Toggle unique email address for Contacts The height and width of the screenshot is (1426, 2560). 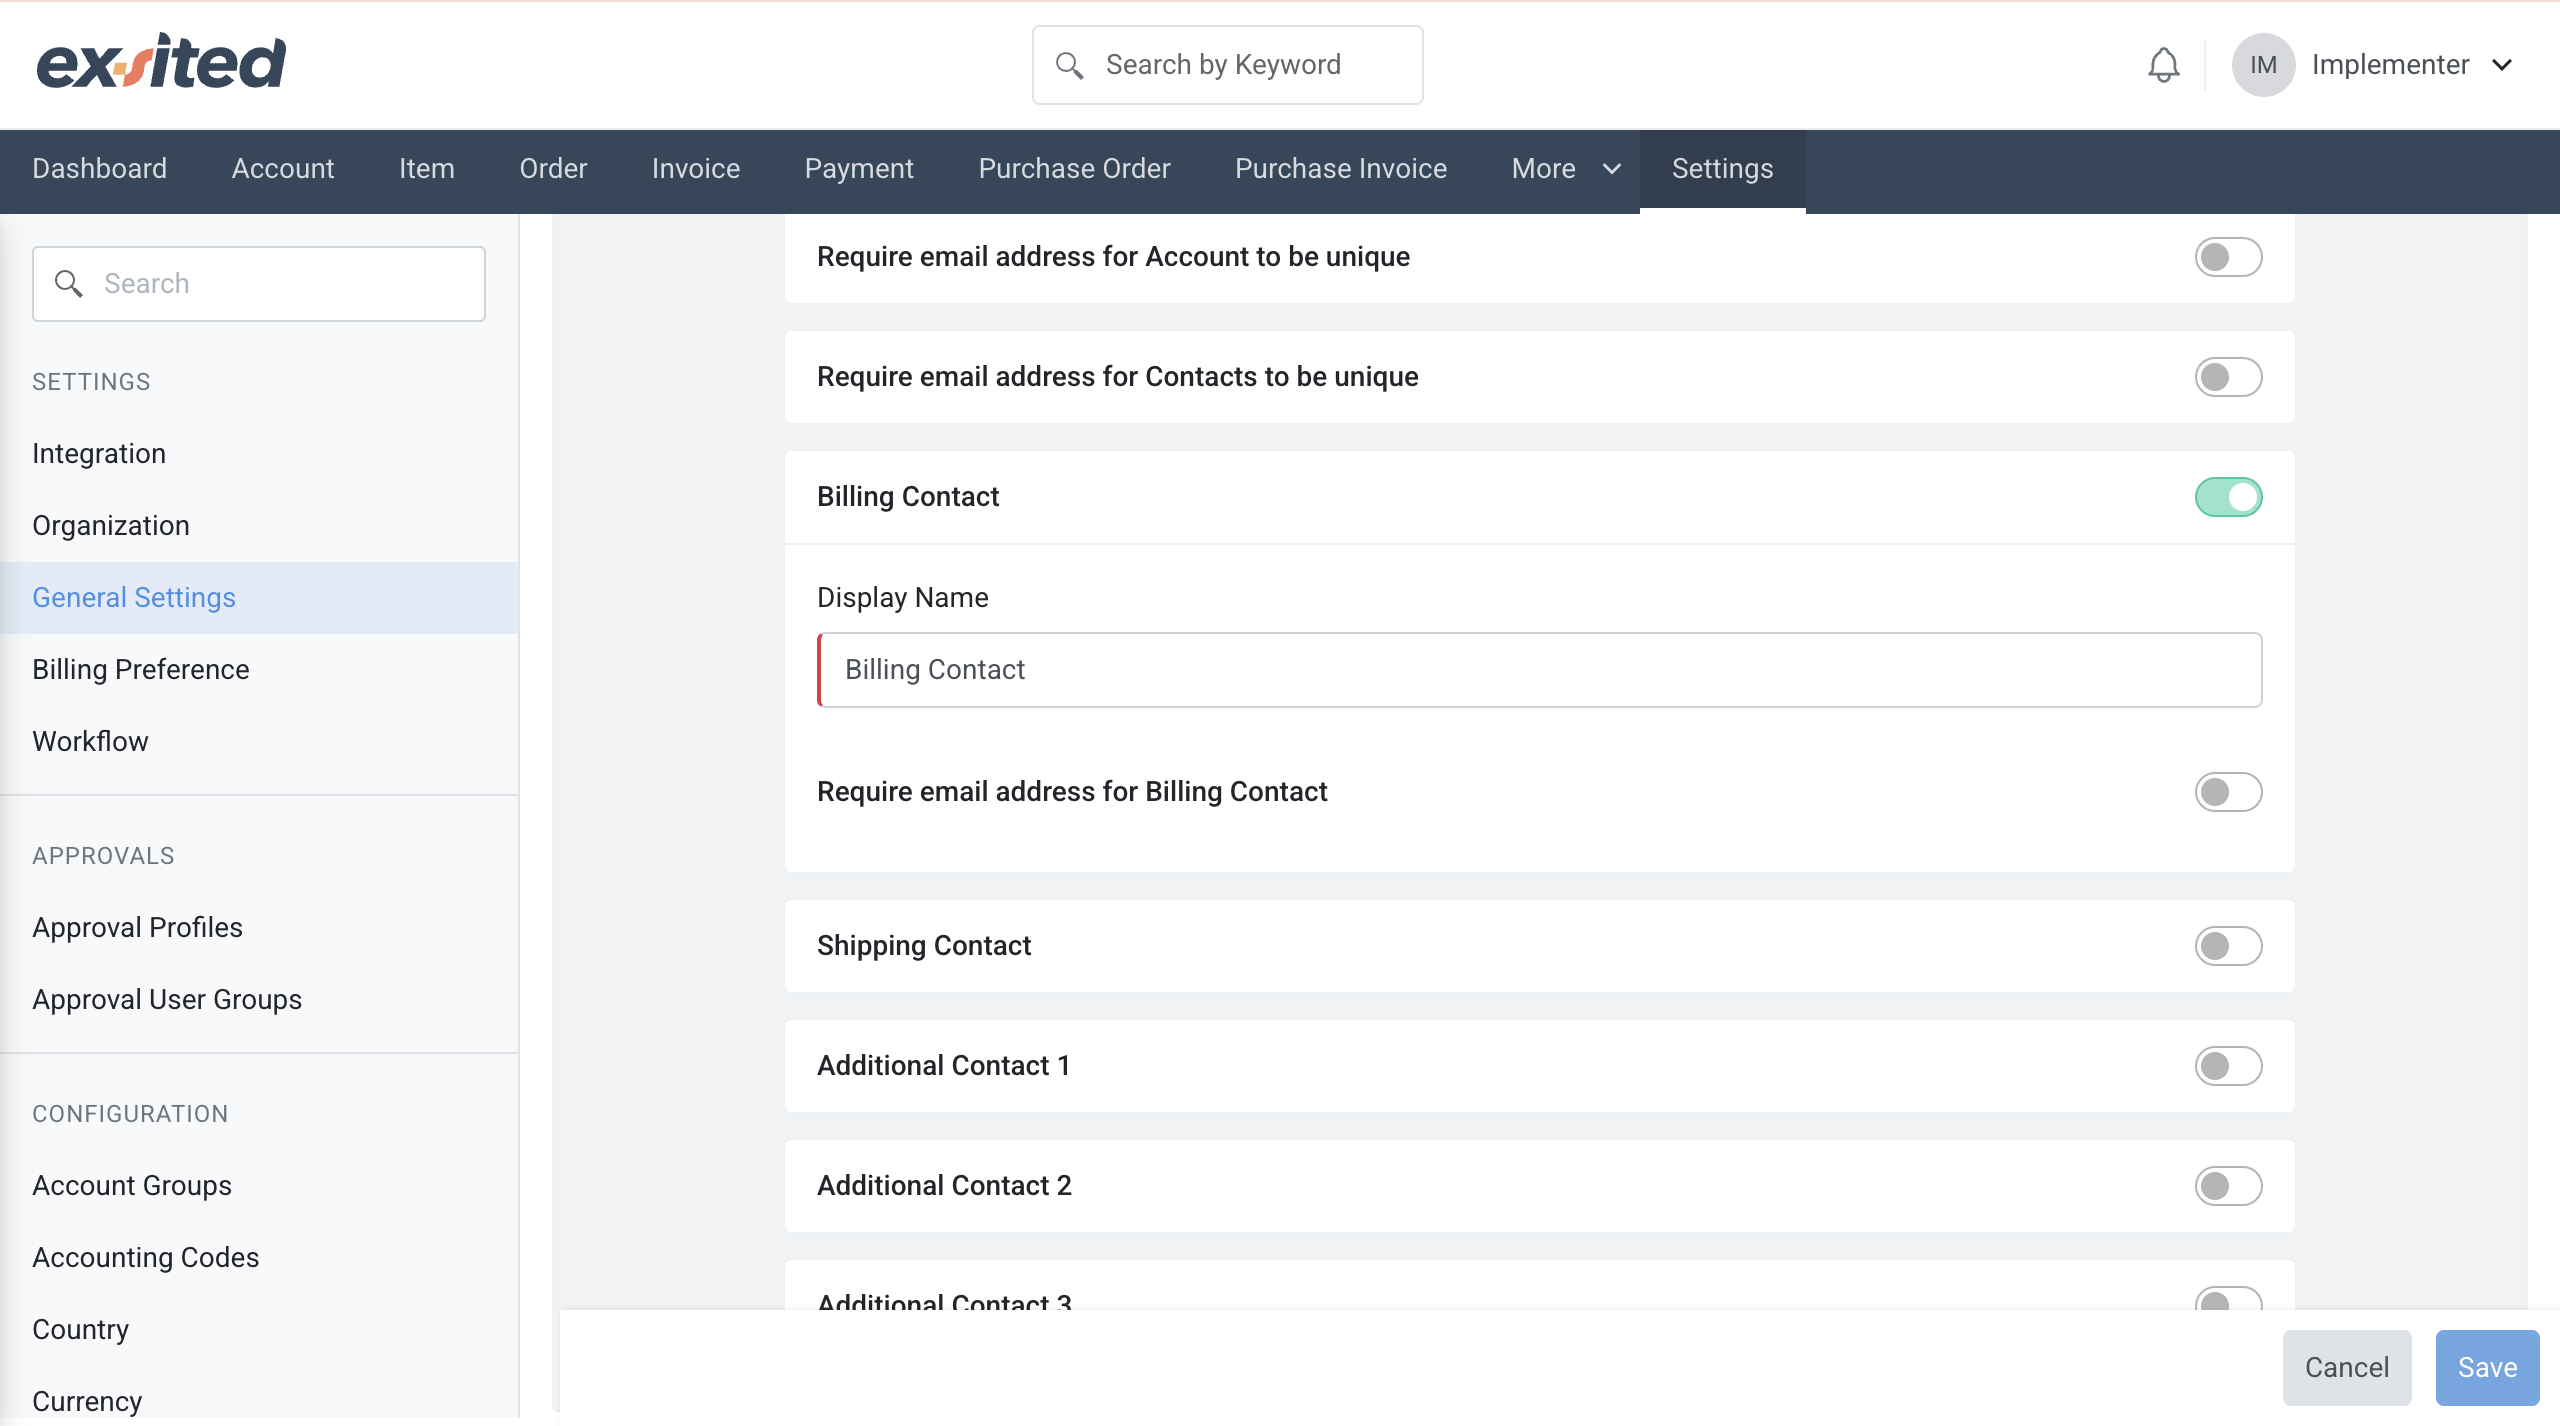[x=2228, y=377]
